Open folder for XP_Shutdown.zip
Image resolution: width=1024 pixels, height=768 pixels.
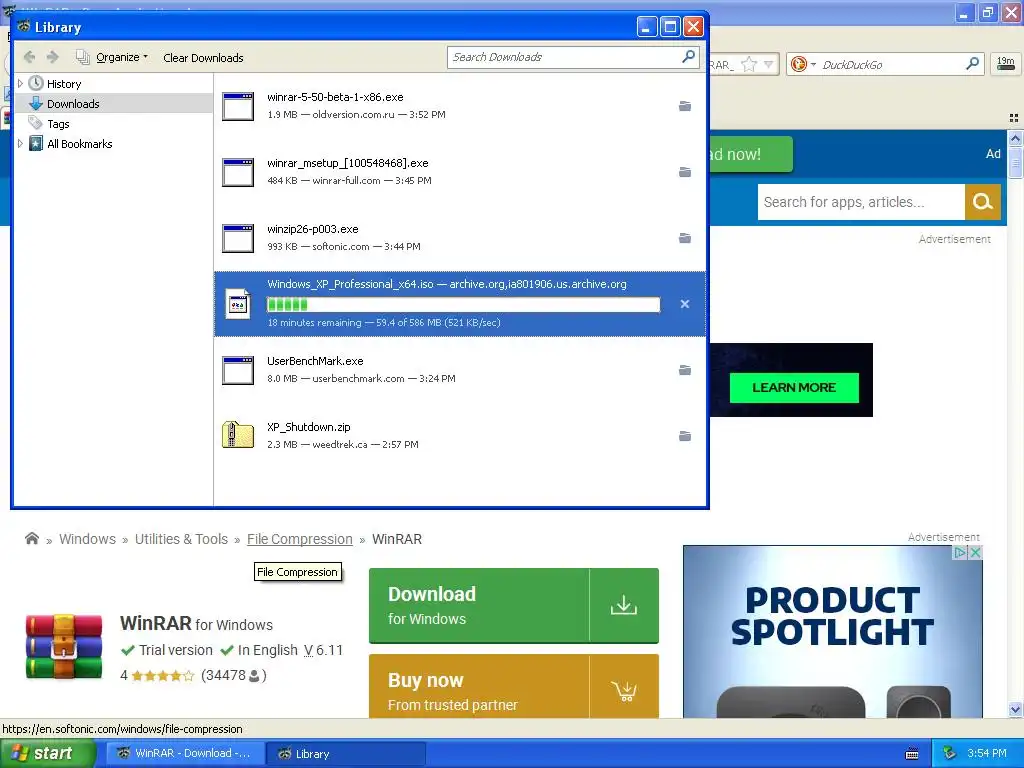point(684,436)
